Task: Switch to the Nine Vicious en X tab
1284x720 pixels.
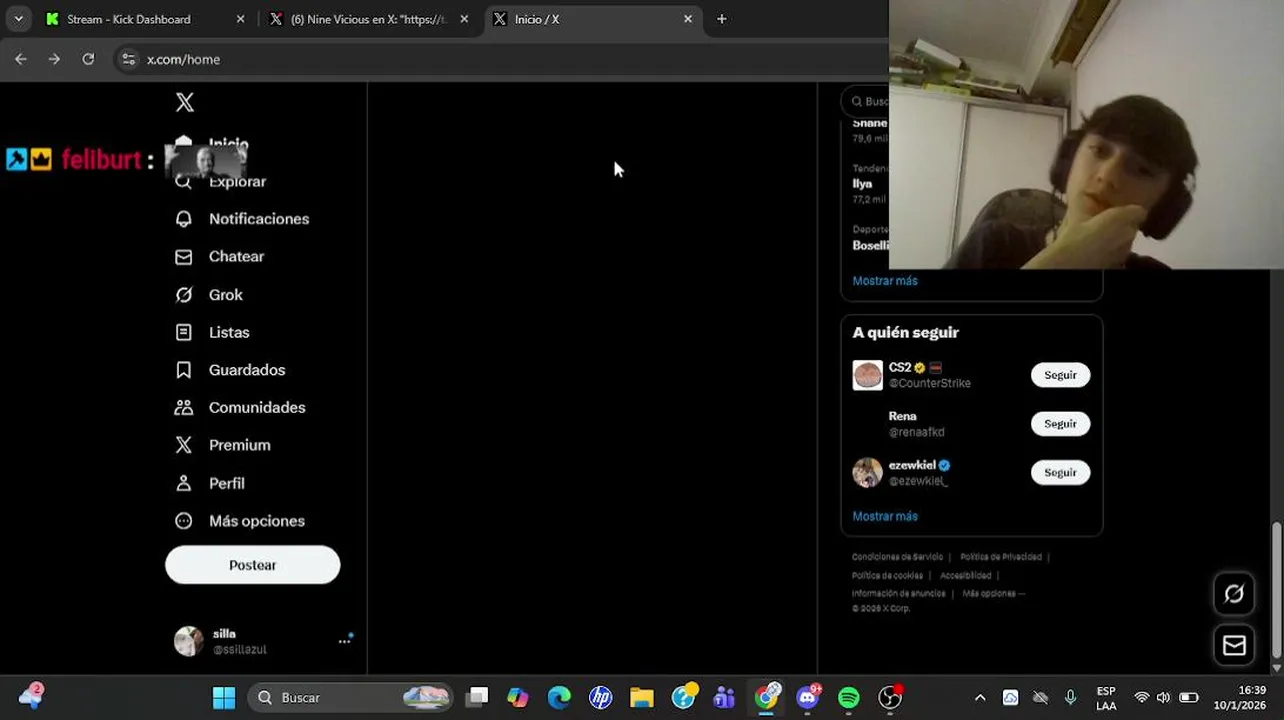Action: 368,19
